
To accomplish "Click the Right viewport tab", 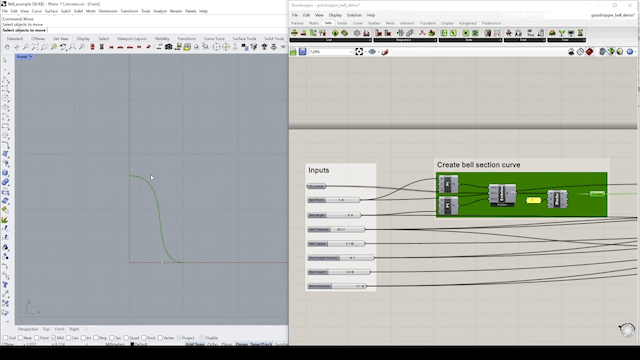I will pyautogui.click(x=74, y=329).
